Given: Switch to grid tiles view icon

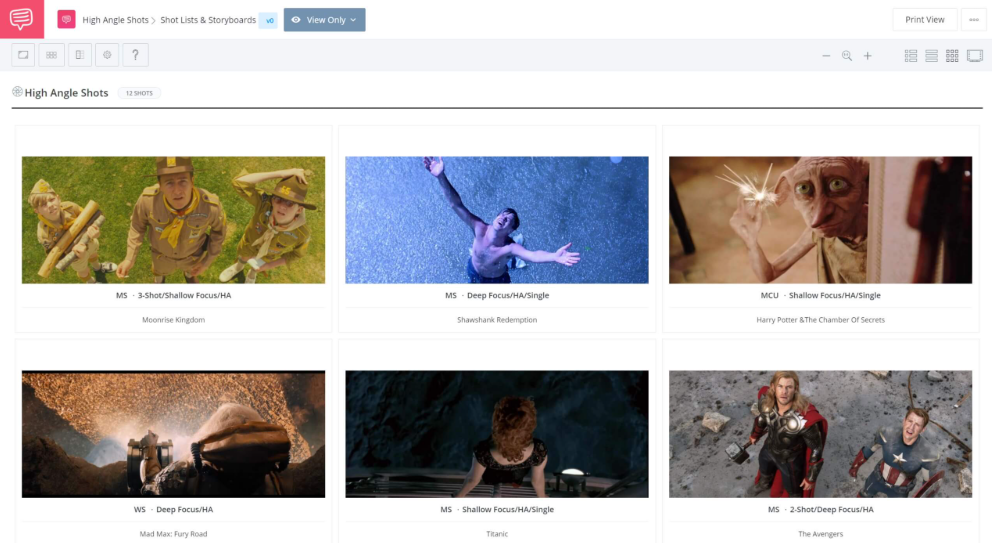Looking at the screenshot, I should [x=952, y=56].
